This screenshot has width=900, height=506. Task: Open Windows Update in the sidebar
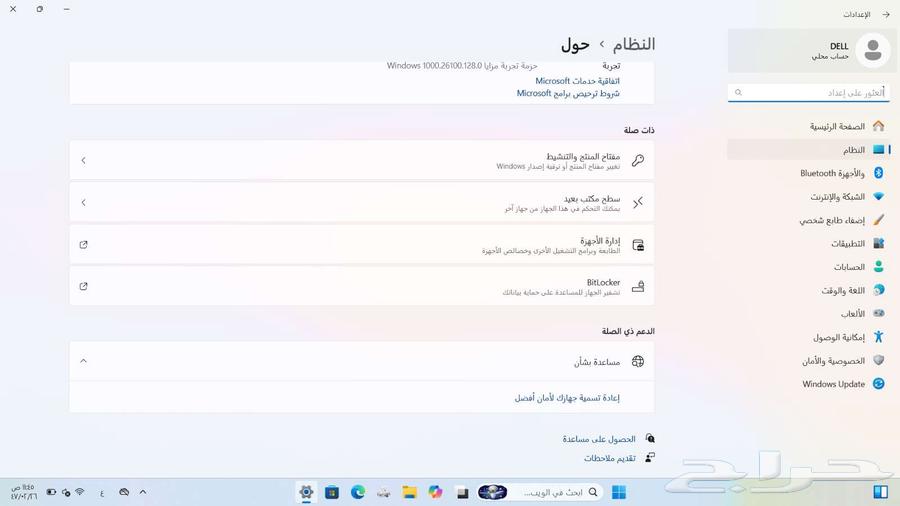[809, 384]
